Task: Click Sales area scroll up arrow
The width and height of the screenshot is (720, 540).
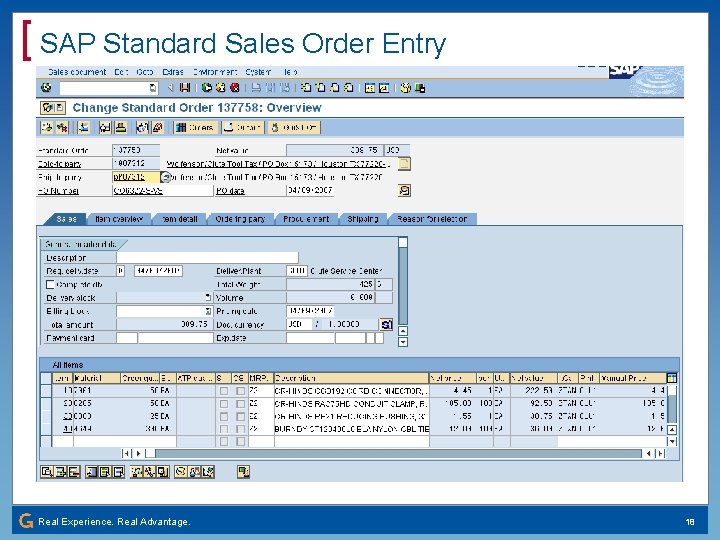Action: pyautogui.click(x=403, y=331)
